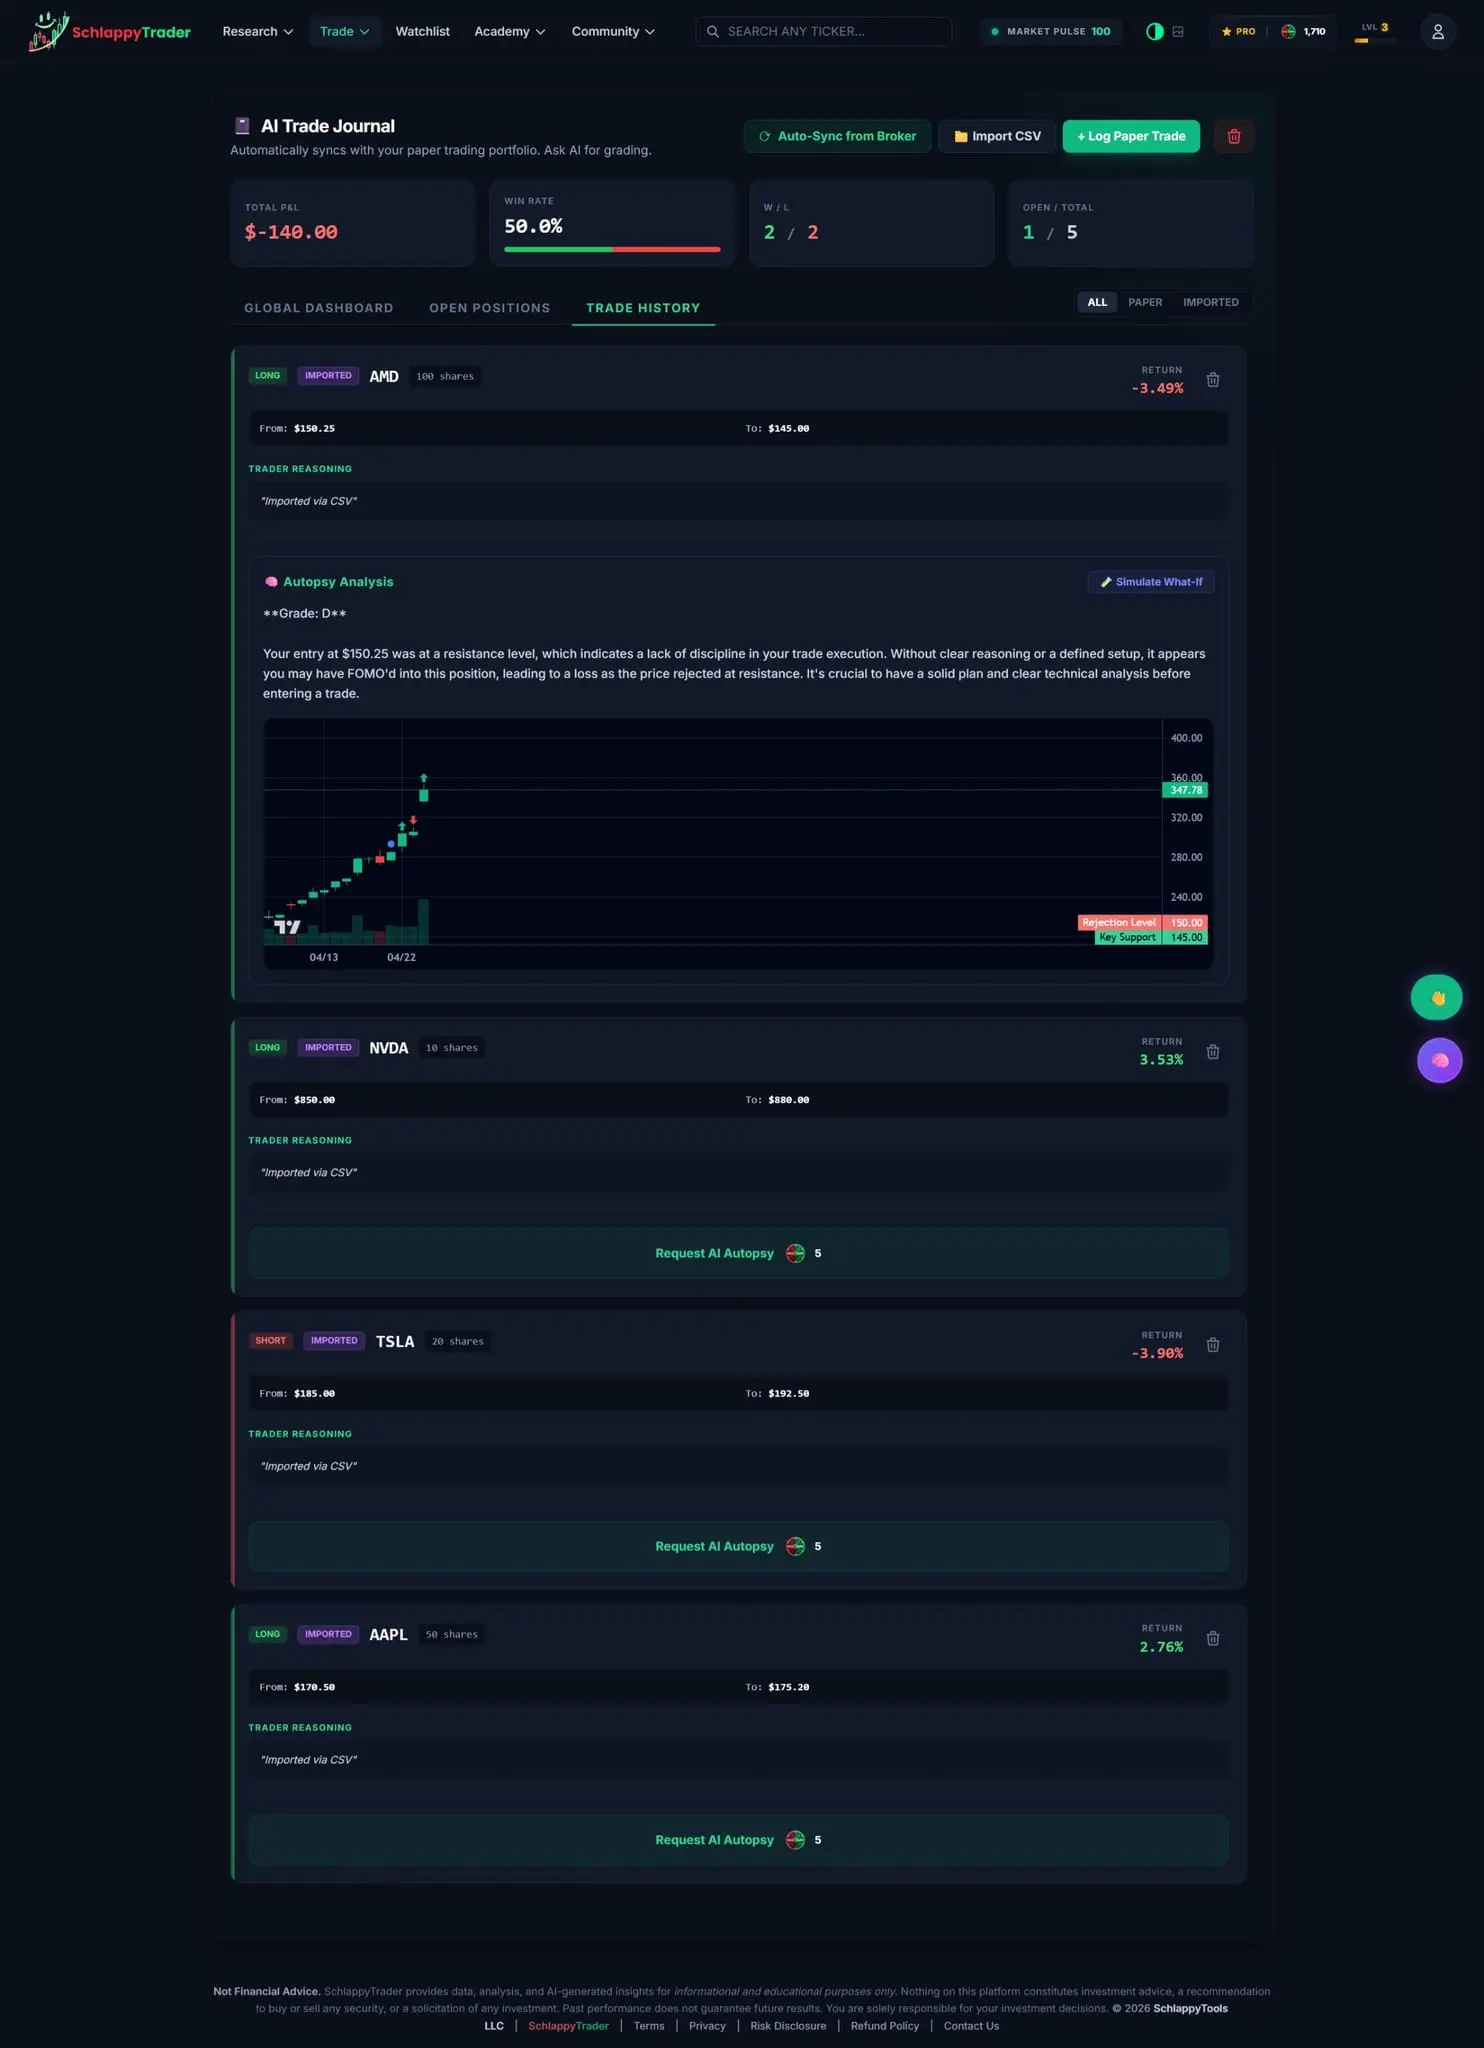
Task: Request AI Autopsy for NVDA trade
Action: [x=738, y=1253]
